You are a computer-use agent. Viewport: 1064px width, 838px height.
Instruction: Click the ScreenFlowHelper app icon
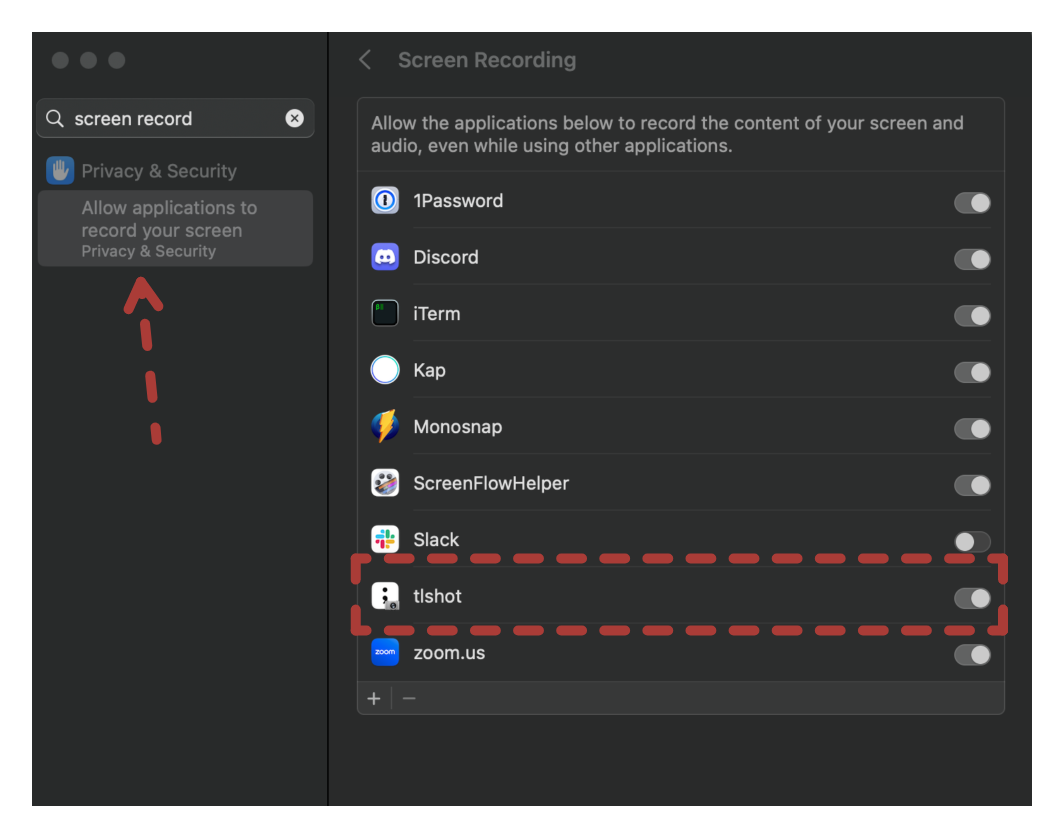(385, 483)
